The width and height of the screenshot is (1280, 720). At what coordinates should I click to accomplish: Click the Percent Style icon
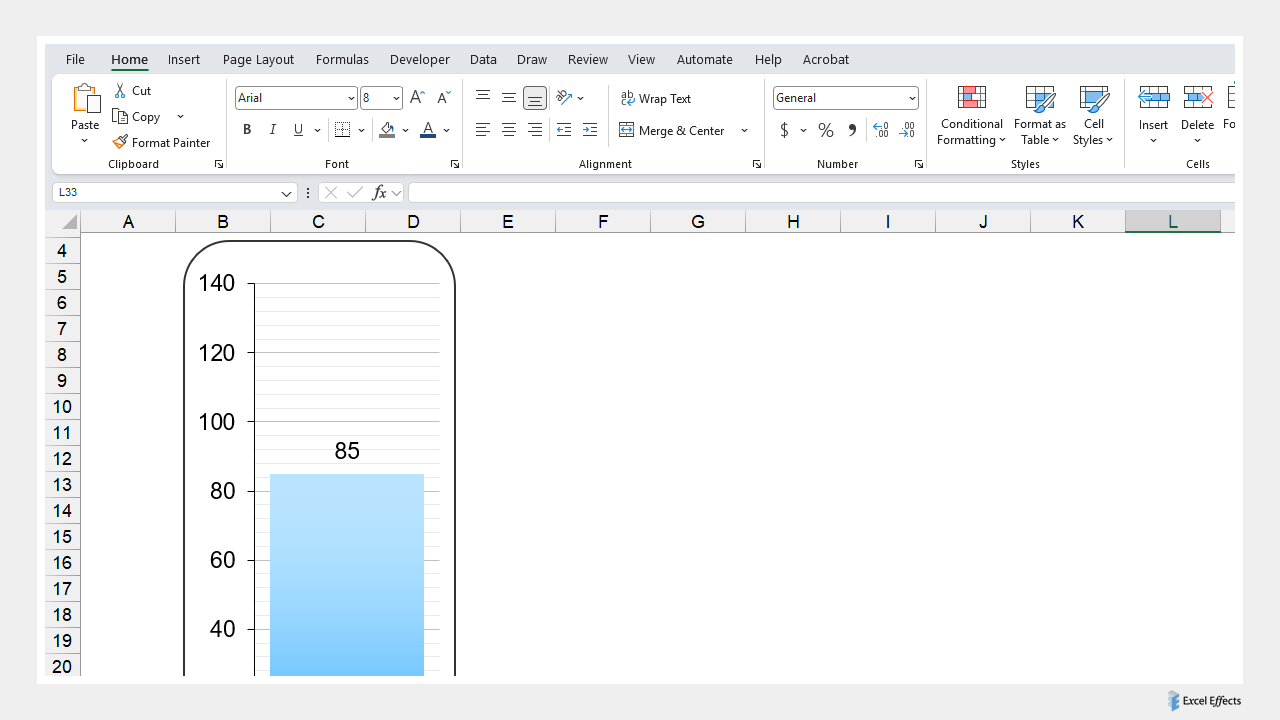coord(826,131)
